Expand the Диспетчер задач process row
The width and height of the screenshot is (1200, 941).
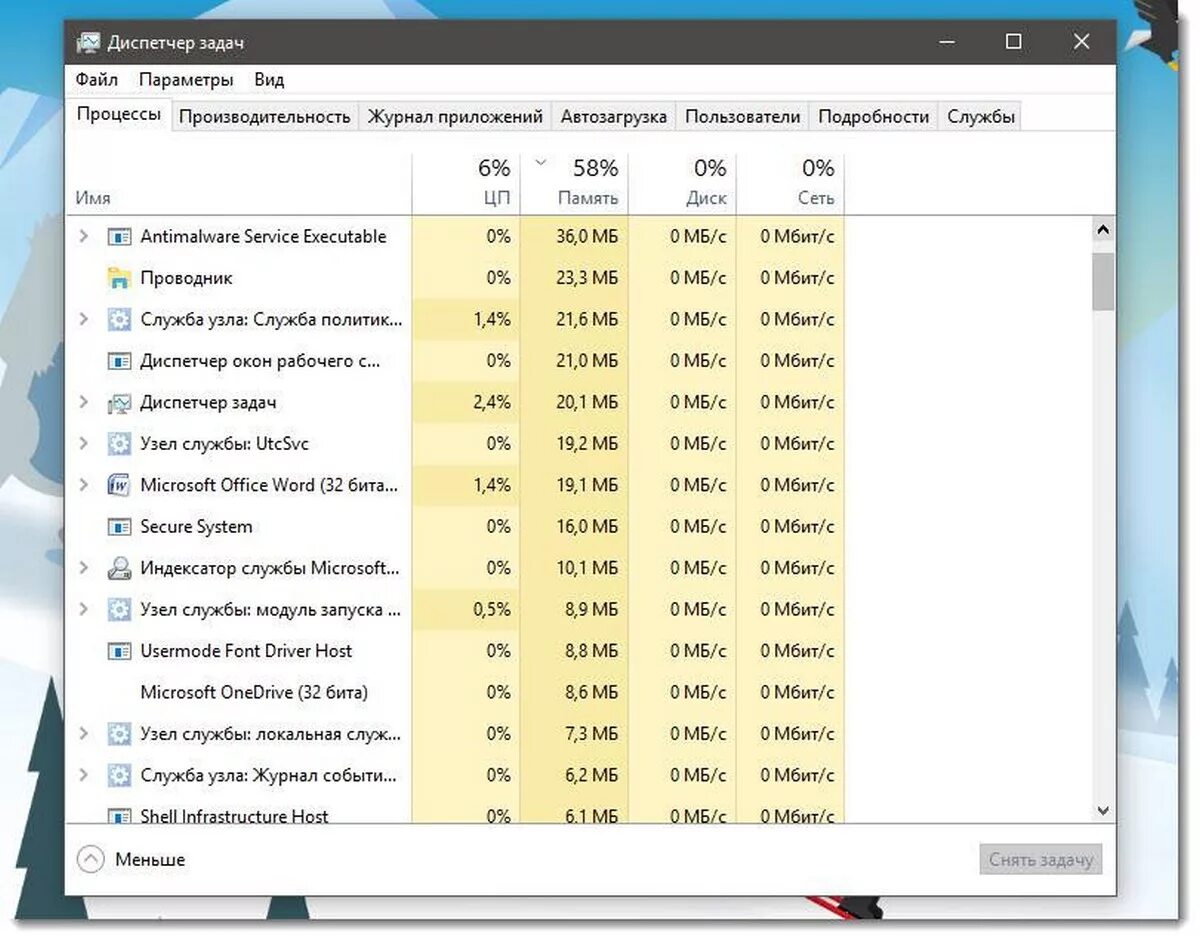[x=84, y=403]
